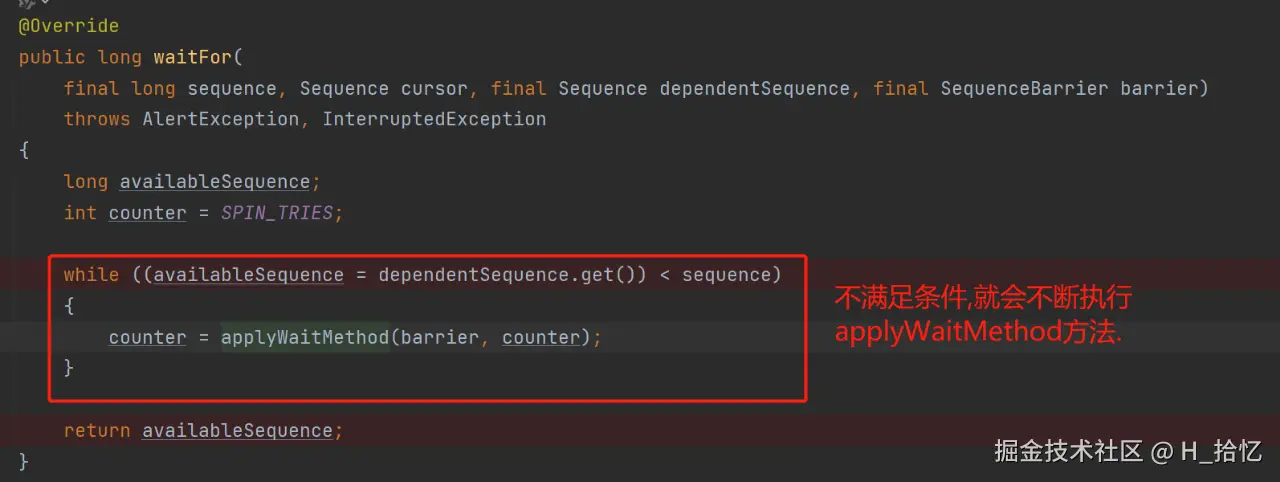The width and height of the screenshot is (1280, 482).
Task: Select the AlertException type in throws clause
Action: (x=221, y=119)
